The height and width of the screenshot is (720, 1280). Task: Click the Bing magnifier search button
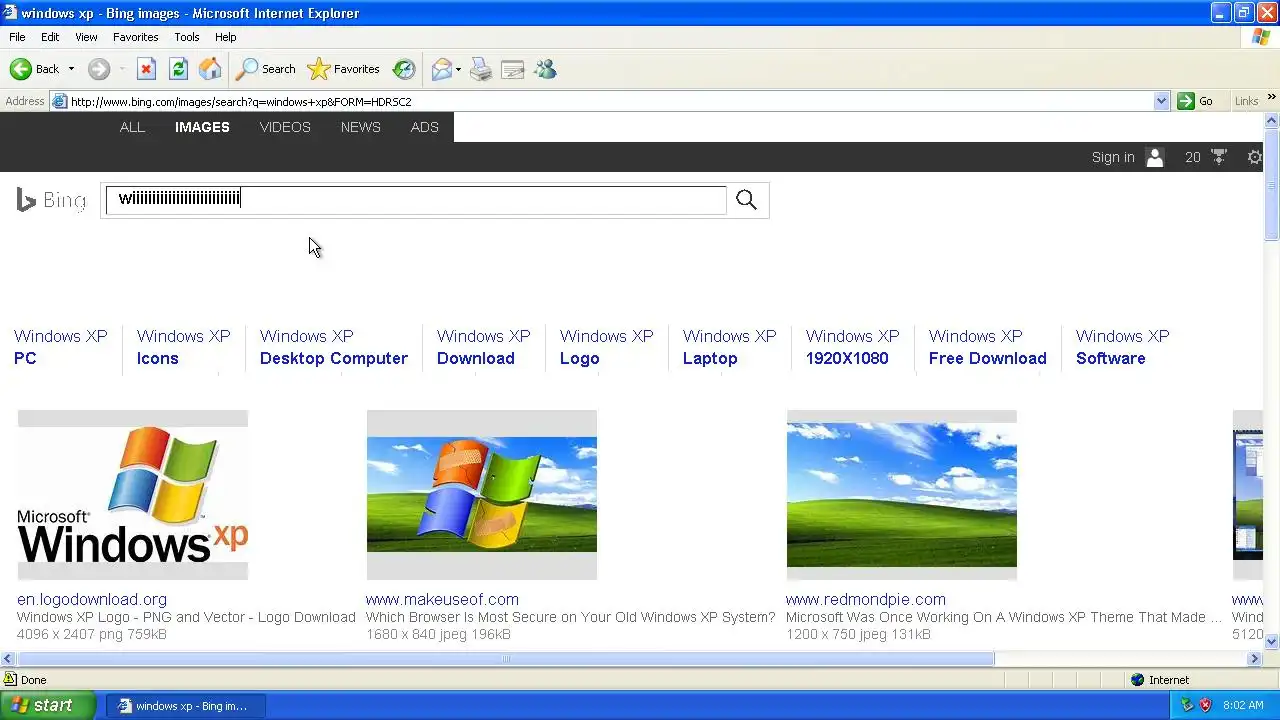[x=746, y=199]
